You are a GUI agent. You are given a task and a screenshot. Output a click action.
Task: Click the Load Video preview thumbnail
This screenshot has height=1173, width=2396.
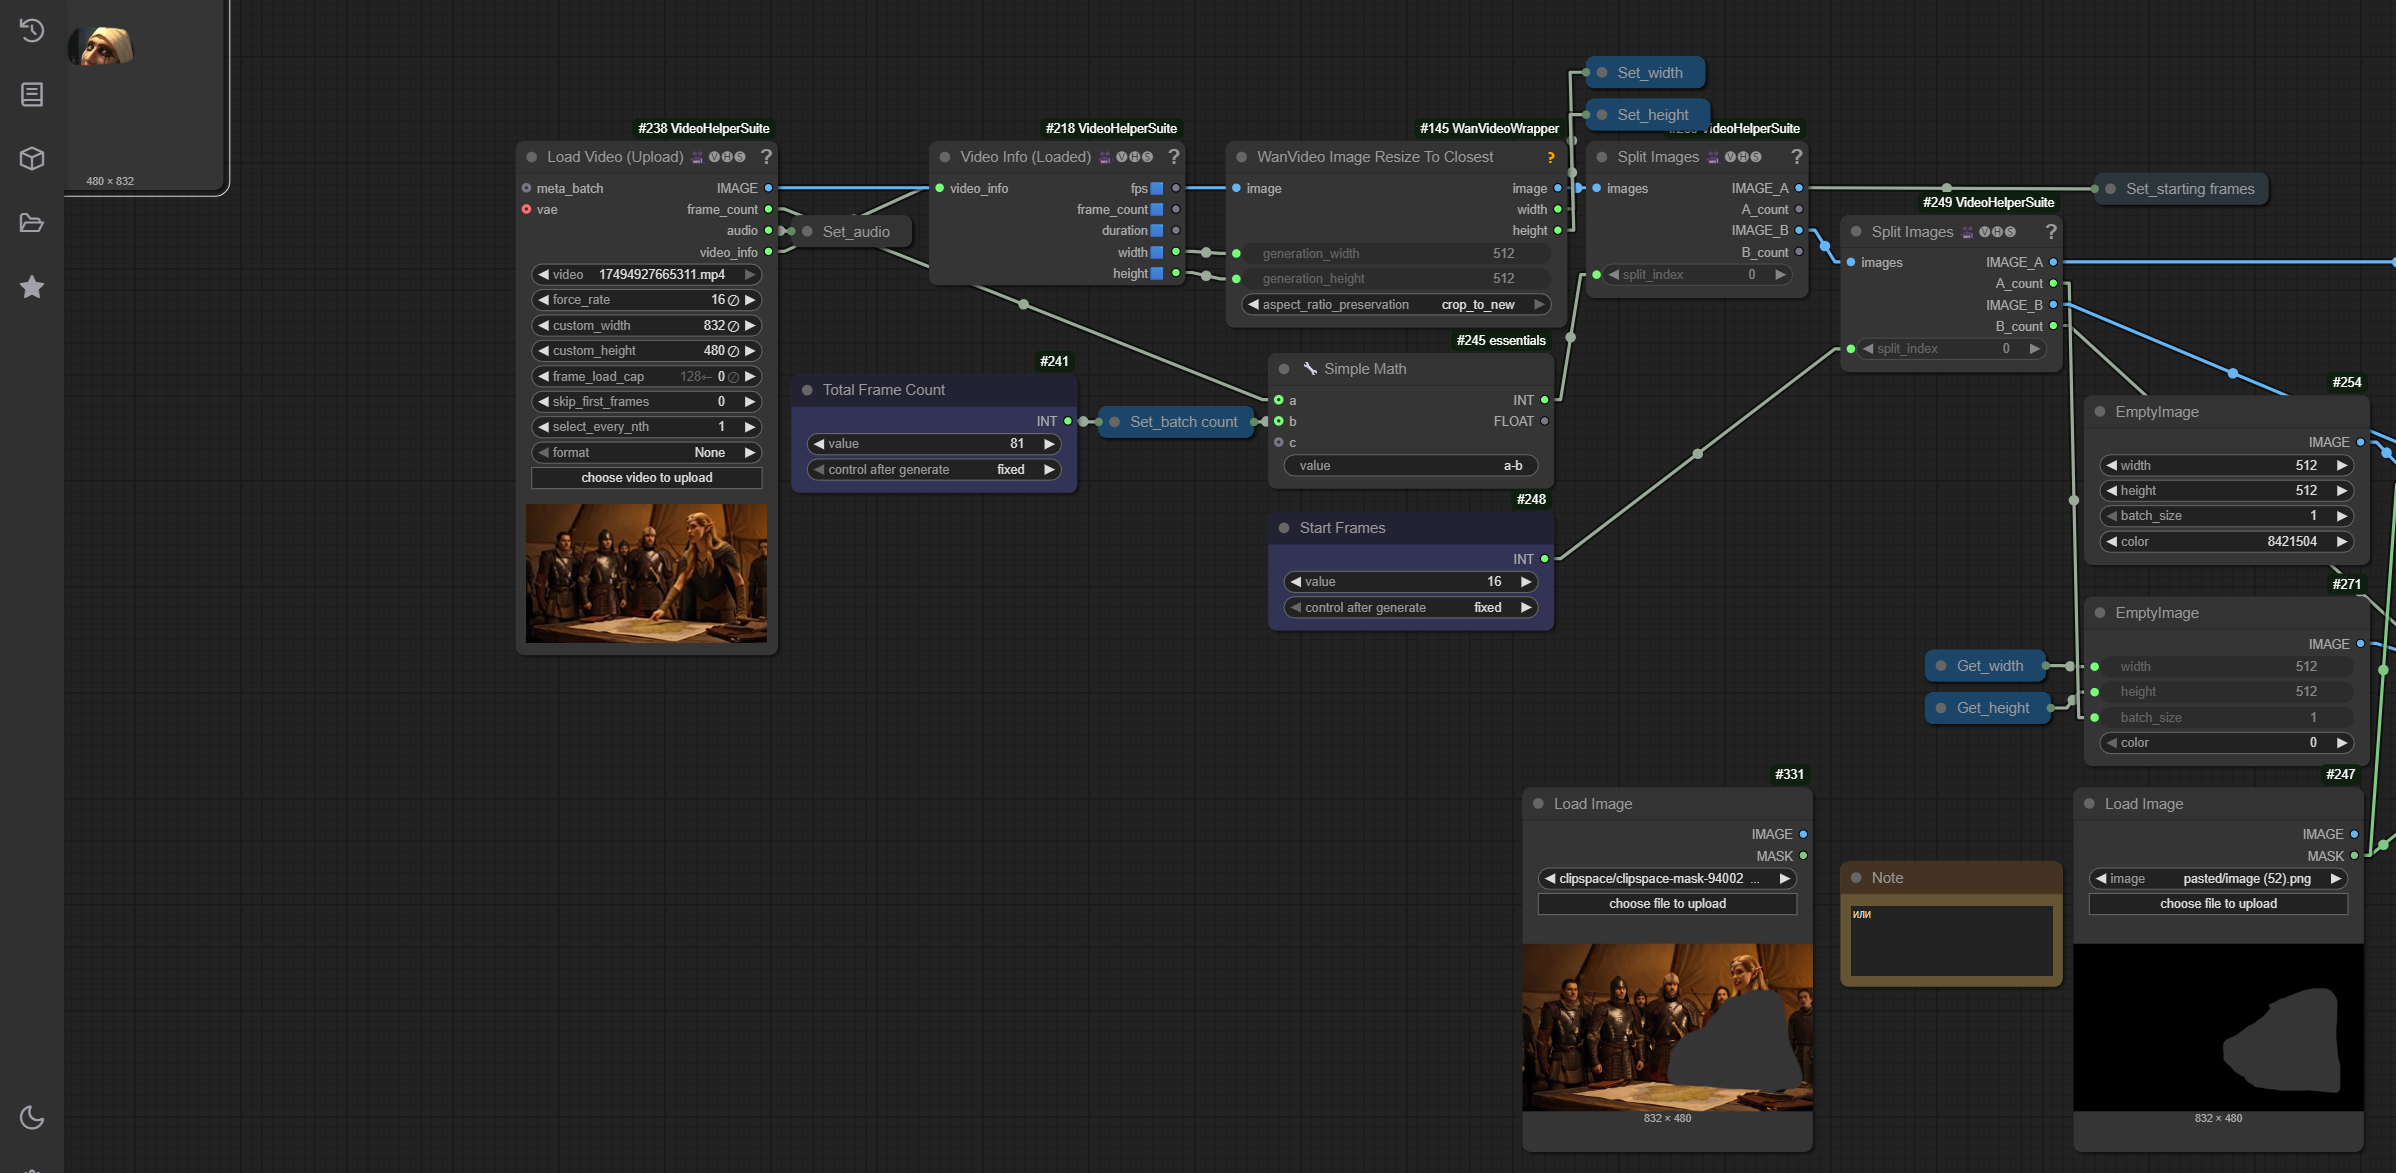[646, 573]
